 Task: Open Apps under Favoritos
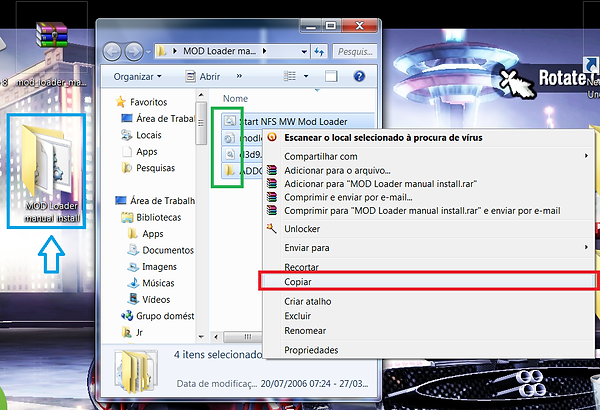coord(140,152)
